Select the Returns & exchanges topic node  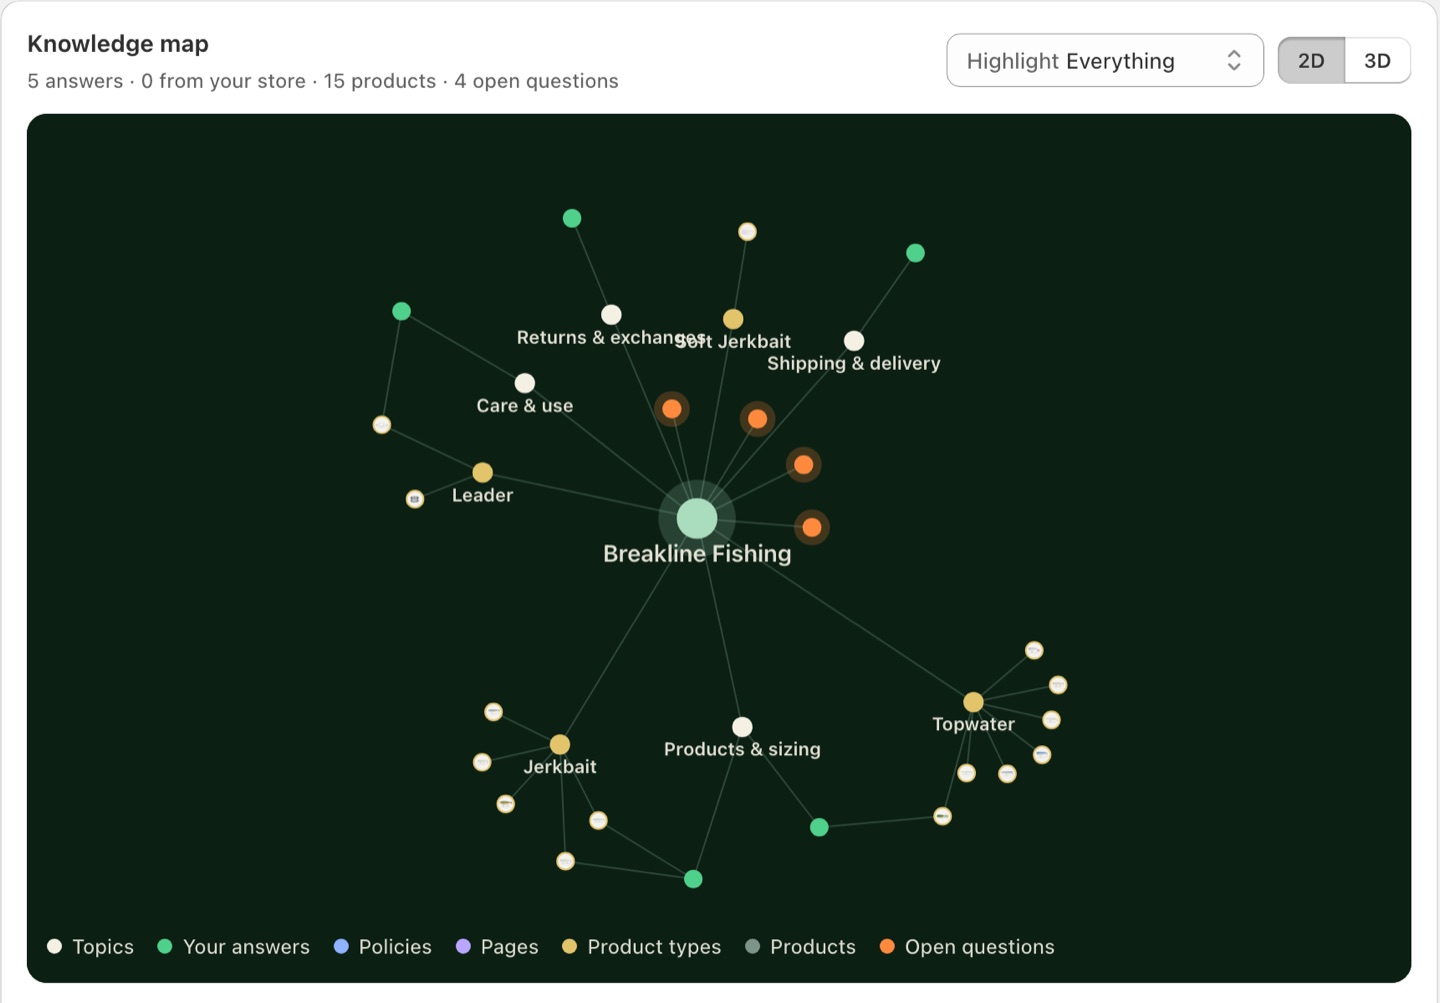click(611, 315)
